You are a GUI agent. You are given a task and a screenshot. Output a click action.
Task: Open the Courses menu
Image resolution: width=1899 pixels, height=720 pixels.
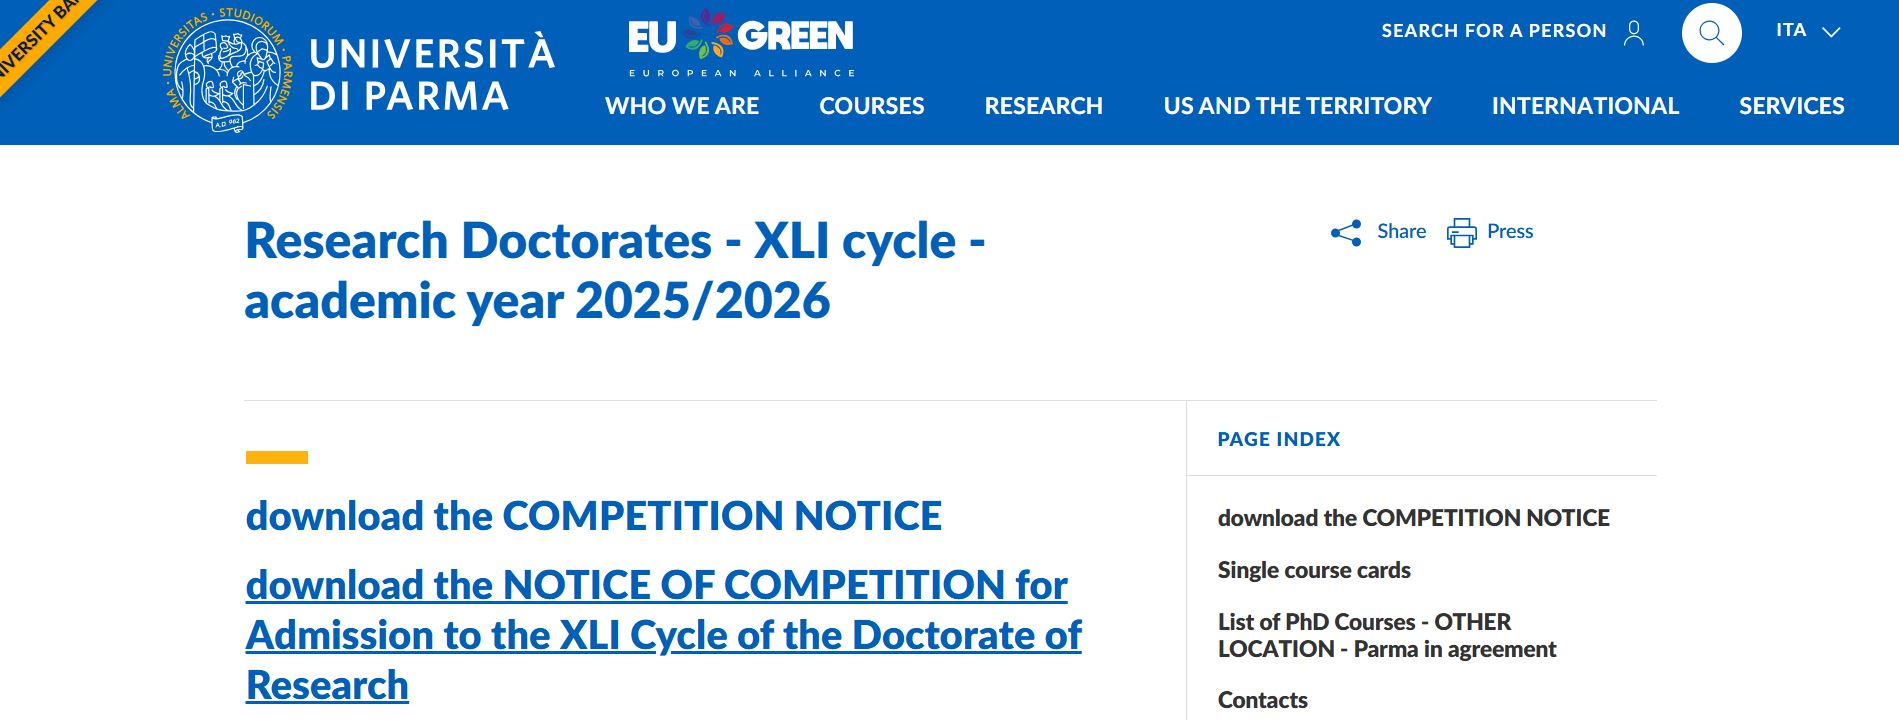(872, 106)
